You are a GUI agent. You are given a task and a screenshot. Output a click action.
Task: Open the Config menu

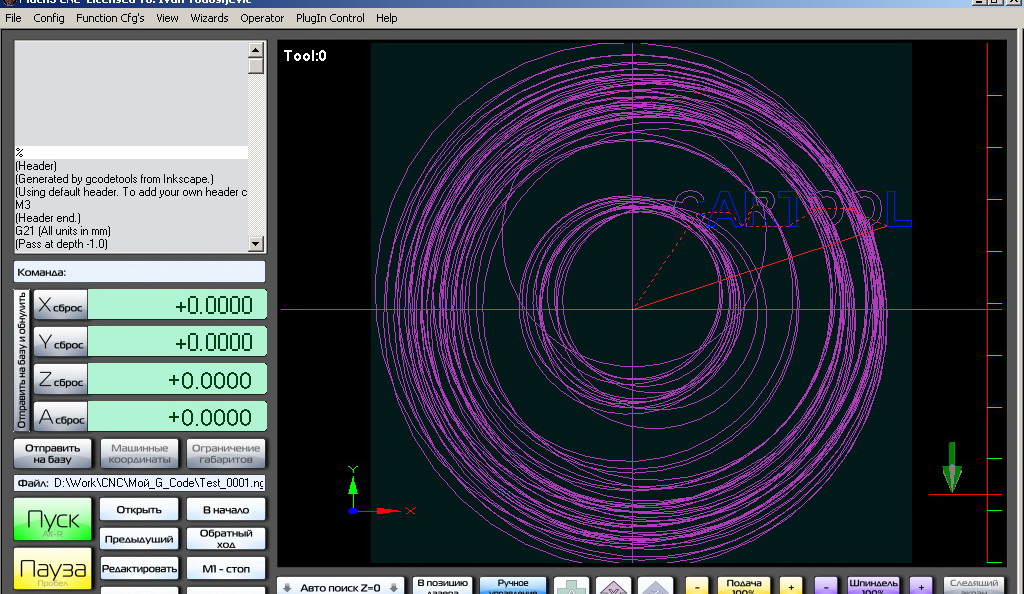49,18
